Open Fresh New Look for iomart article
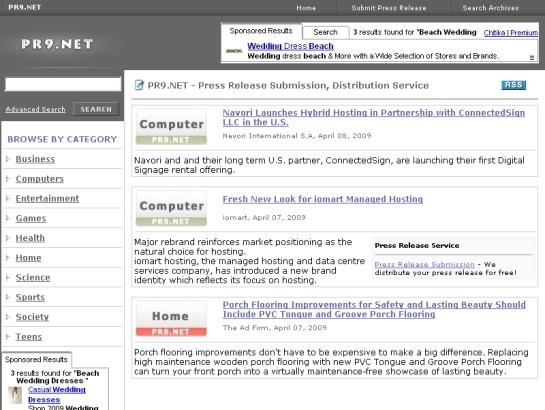 (323, 199)
